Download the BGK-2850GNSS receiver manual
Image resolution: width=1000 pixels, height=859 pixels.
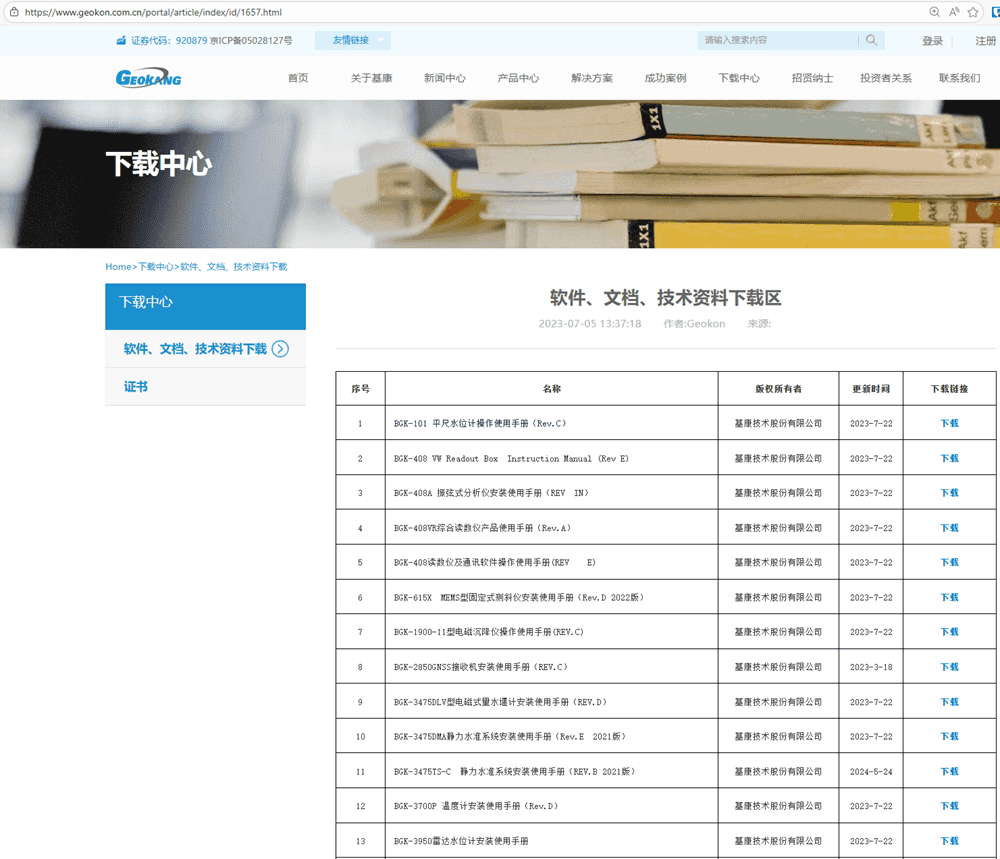[949, 667]
